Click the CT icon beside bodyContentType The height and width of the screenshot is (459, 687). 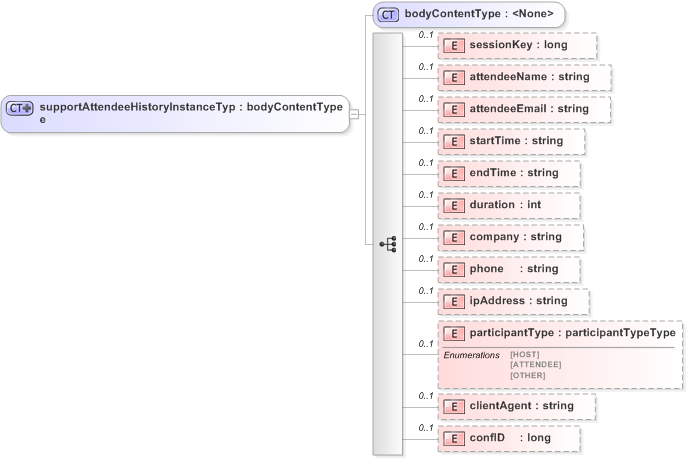tap(388, 14)
